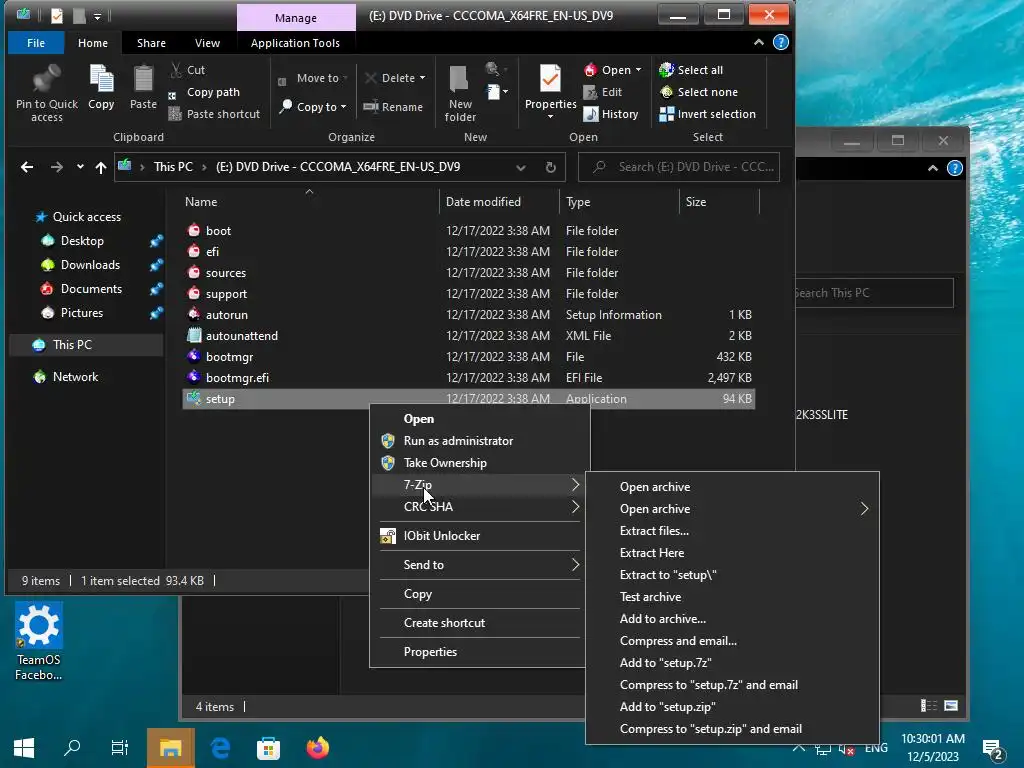Image resolution: width=1024 pixels, height=768 pixels.
Task: Click IObit Unlocker menu entry
Action: 479,536
